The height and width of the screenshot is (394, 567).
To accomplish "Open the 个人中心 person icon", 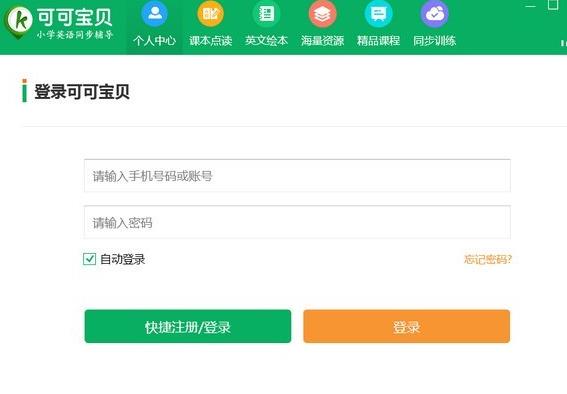I will 154,14.
